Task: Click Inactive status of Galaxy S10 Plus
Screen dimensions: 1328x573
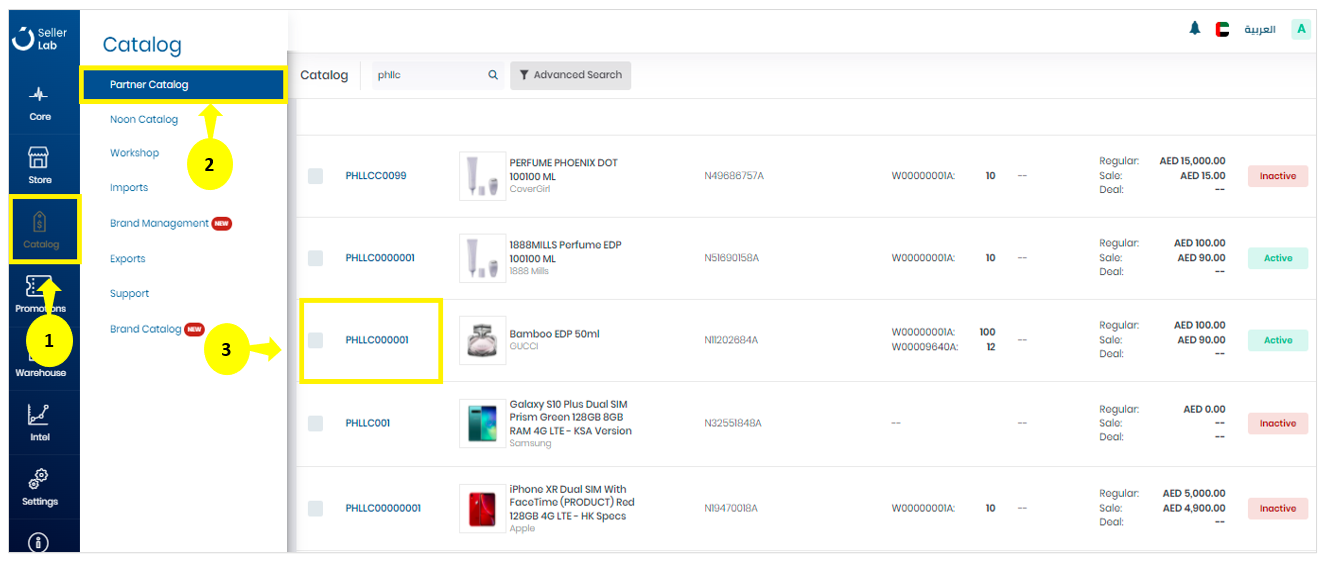Action: [x=1277, y=423]
